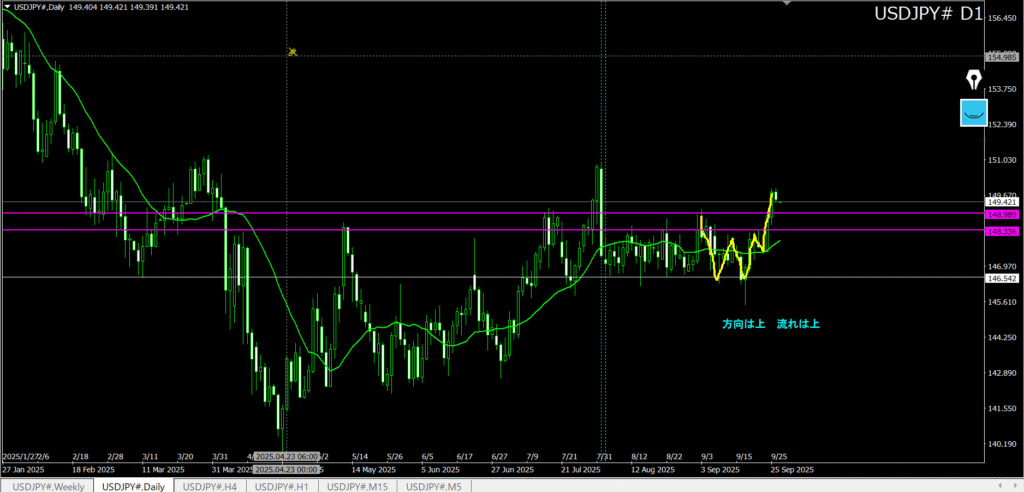The image size is (1024, 492).
Task: Click the 149.421 current price label
Action: 1003,202
